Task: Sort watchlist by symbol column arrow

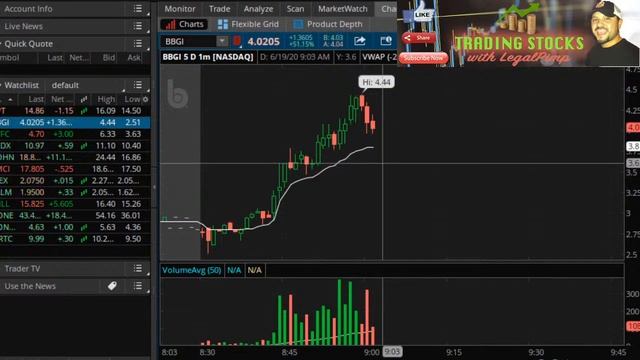Action: (10, 100)
